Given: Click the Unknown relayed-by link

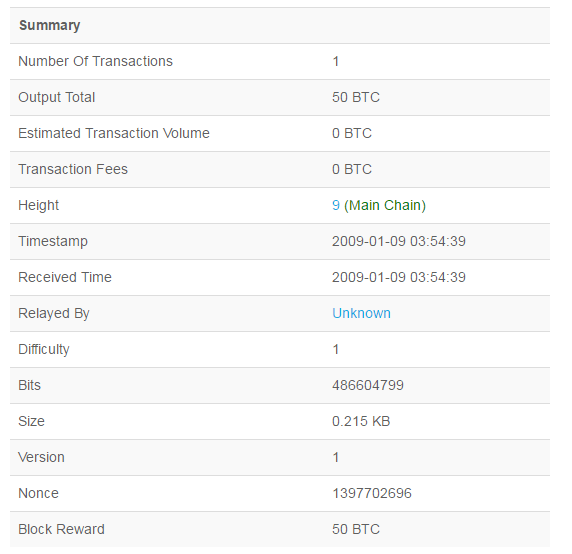Looking at the screenshot, I should coord(361,313).
